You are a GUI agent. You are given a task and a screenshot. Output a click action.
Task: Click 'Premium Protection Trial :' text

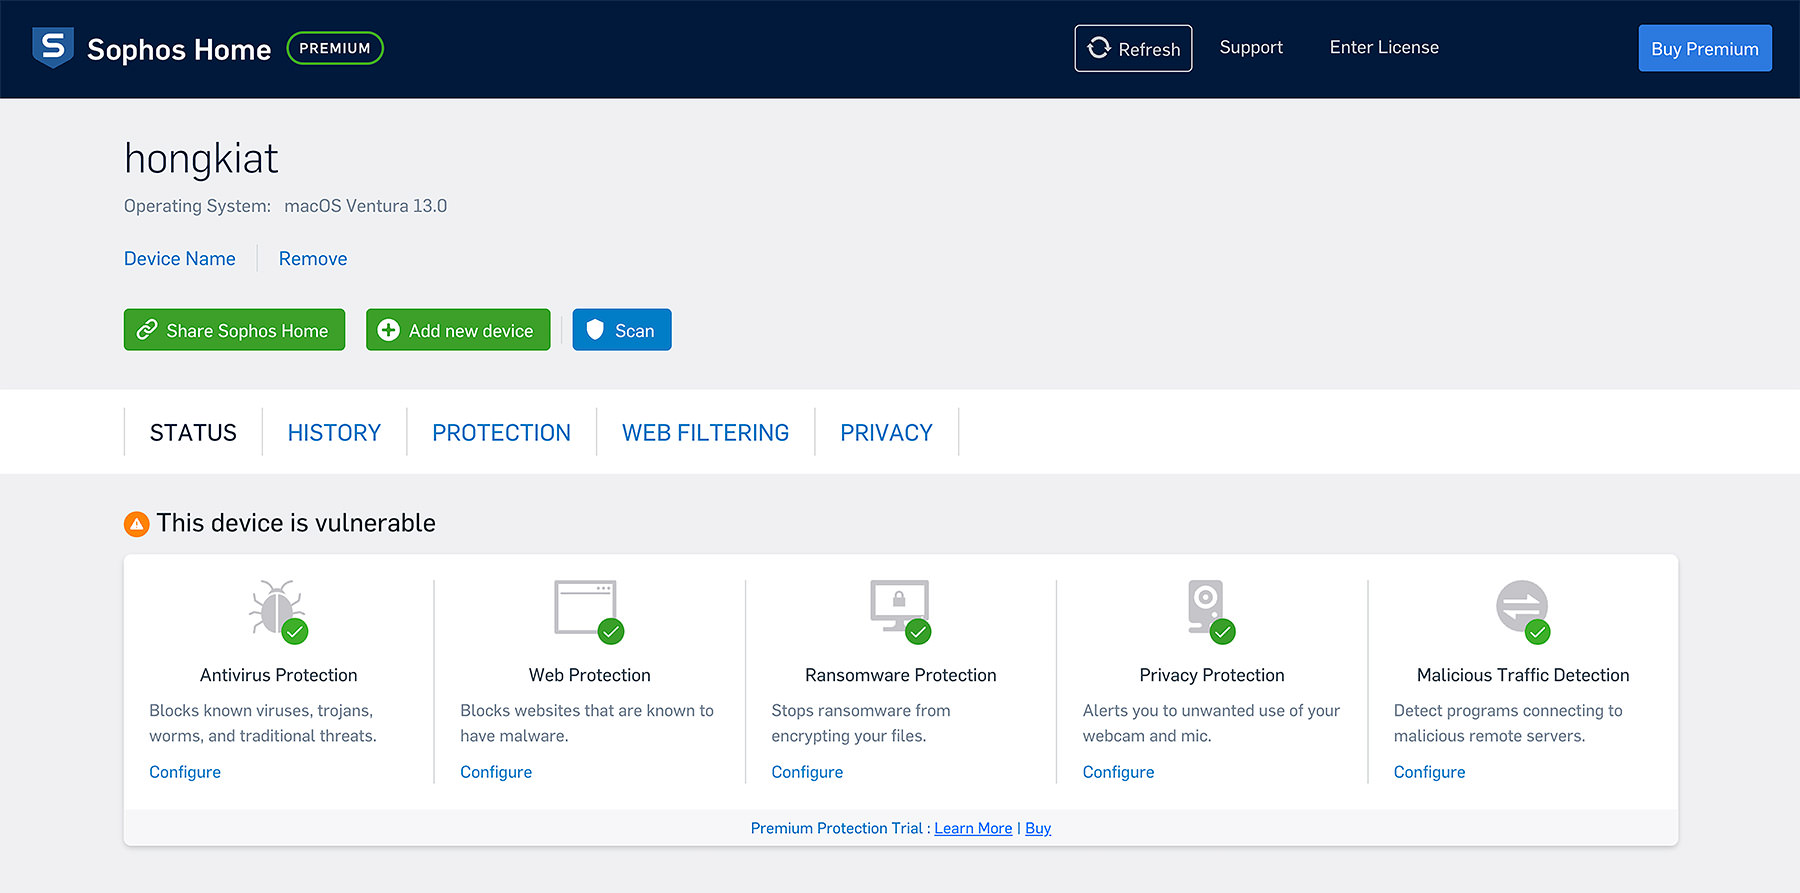click(x=840, y=828)
